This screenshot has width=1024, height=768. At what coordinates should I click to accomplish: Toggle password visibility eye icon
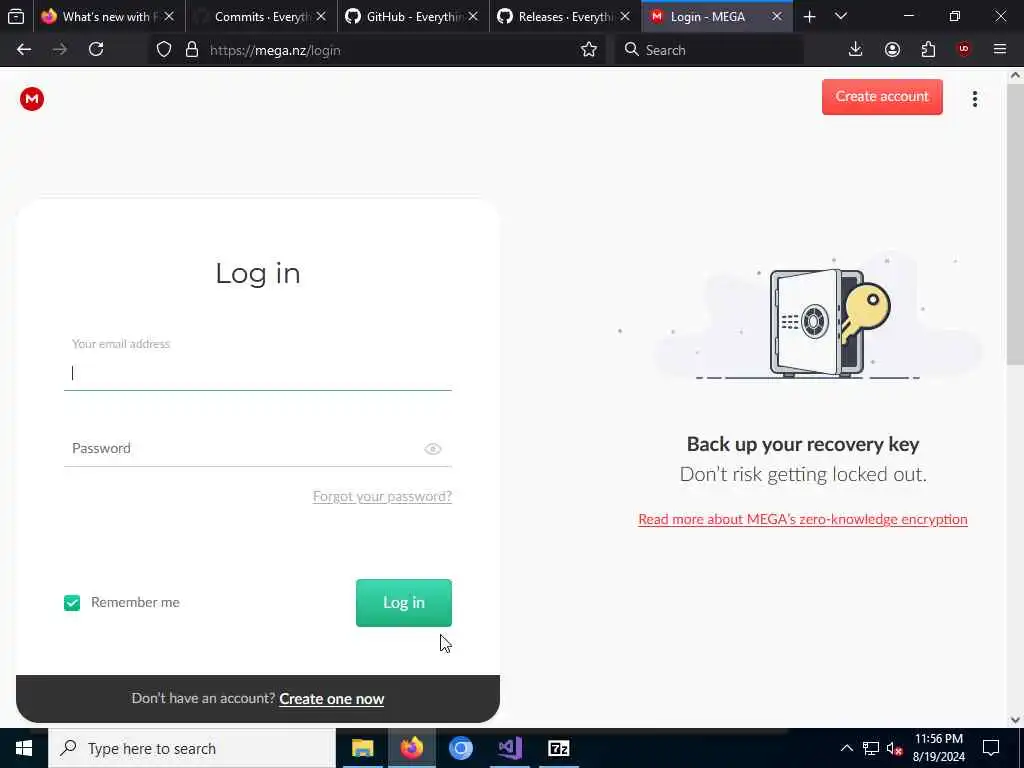coord(433,449)
